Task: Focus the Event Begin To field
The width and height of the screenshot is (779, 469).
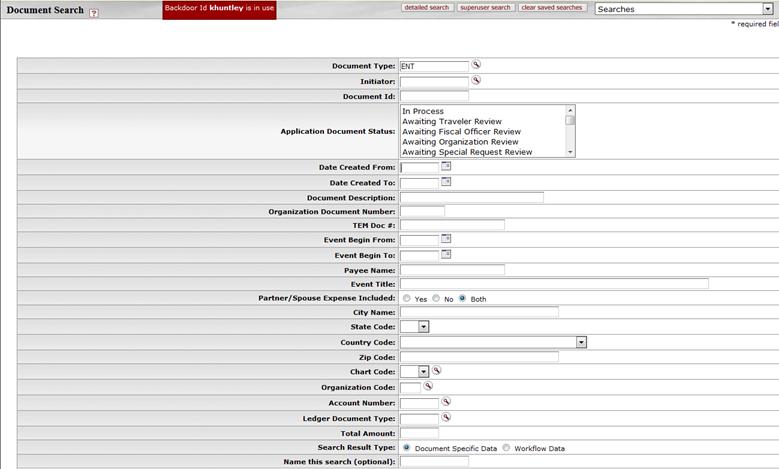Action: (419, 256)
